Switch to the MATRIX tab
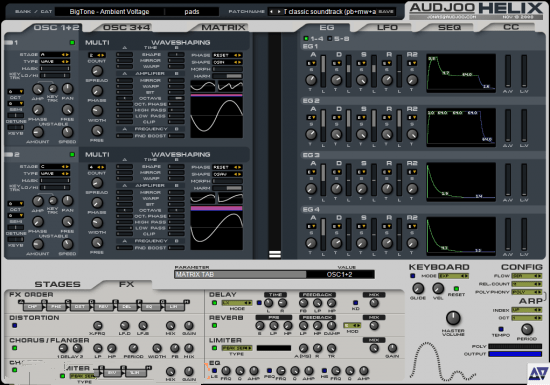550x385 pixels. coord(223,27)
